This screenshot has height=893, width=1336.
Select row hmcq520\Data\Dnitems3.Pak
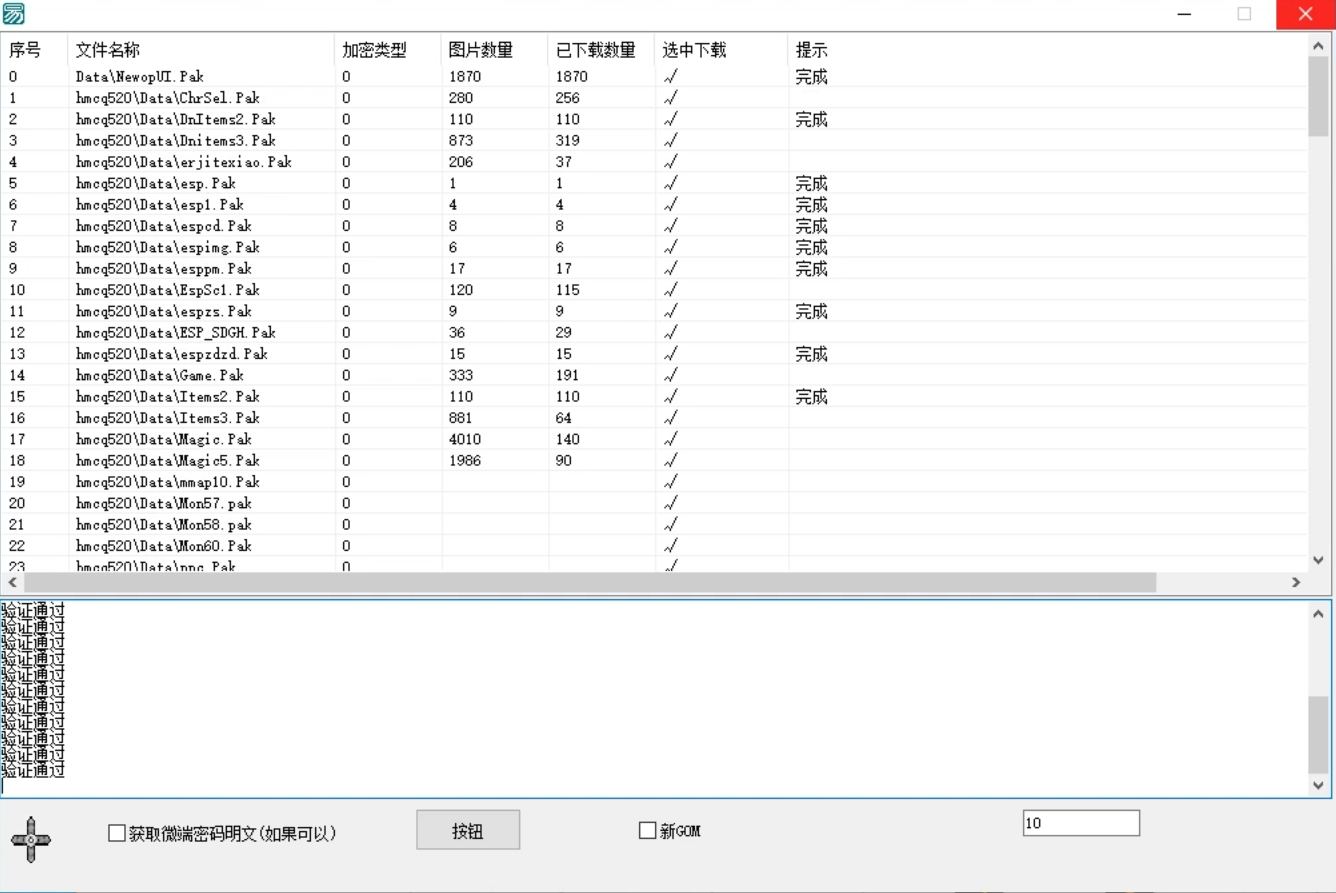click(x=654, y=140)
